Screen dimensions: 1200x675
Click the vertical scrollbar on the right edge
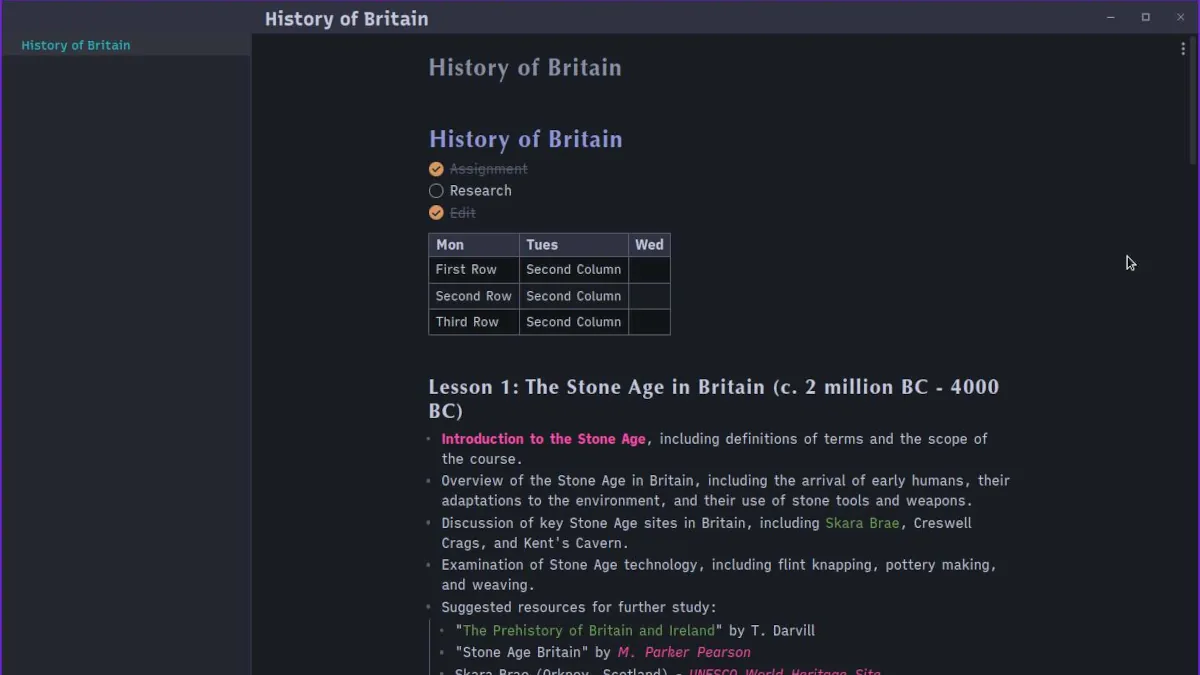1193,100
